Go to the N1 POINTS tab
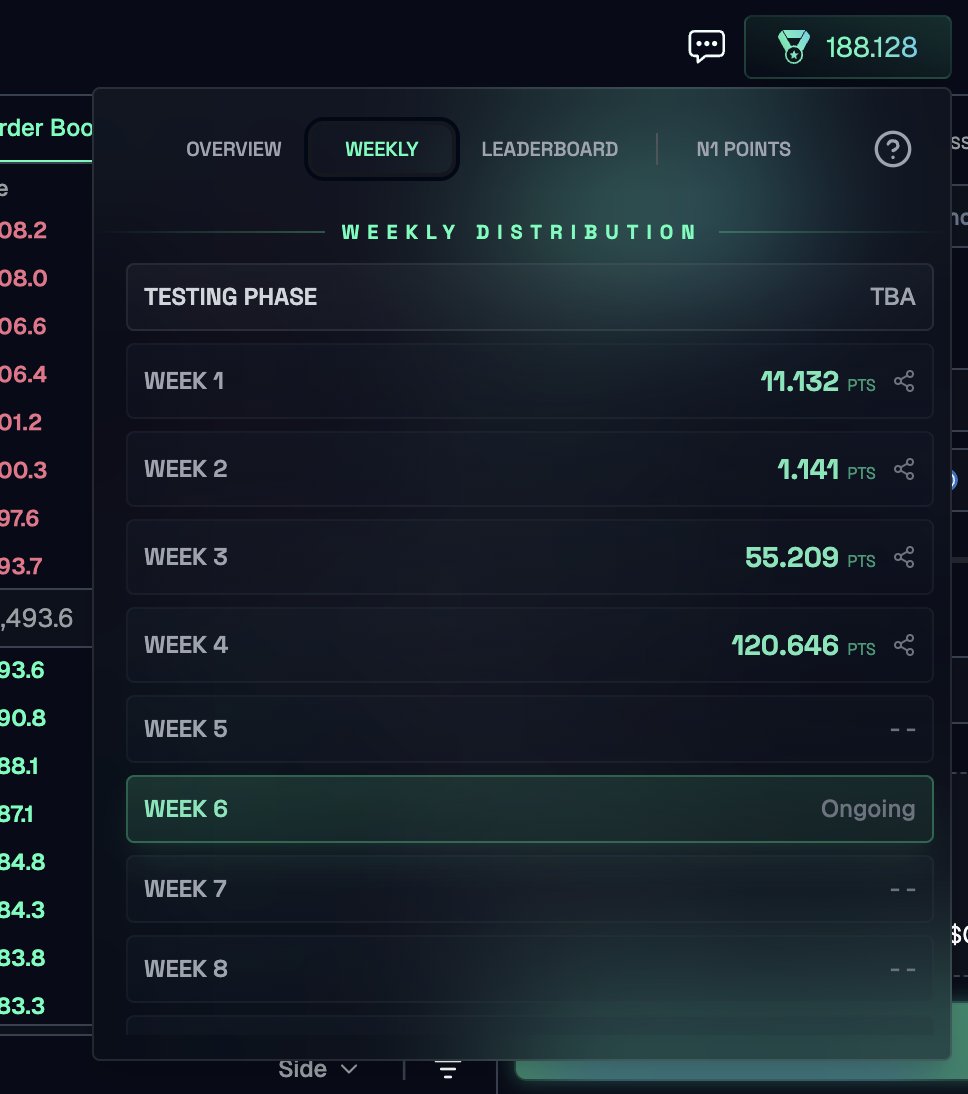The height and width of the screenshot is (1094, 968). pyautogui.click(x=743, y=149)
